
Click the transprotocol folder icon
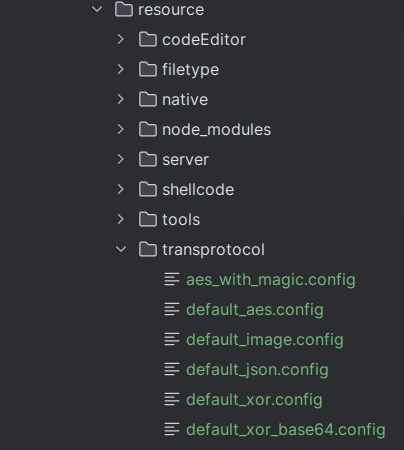148,249
